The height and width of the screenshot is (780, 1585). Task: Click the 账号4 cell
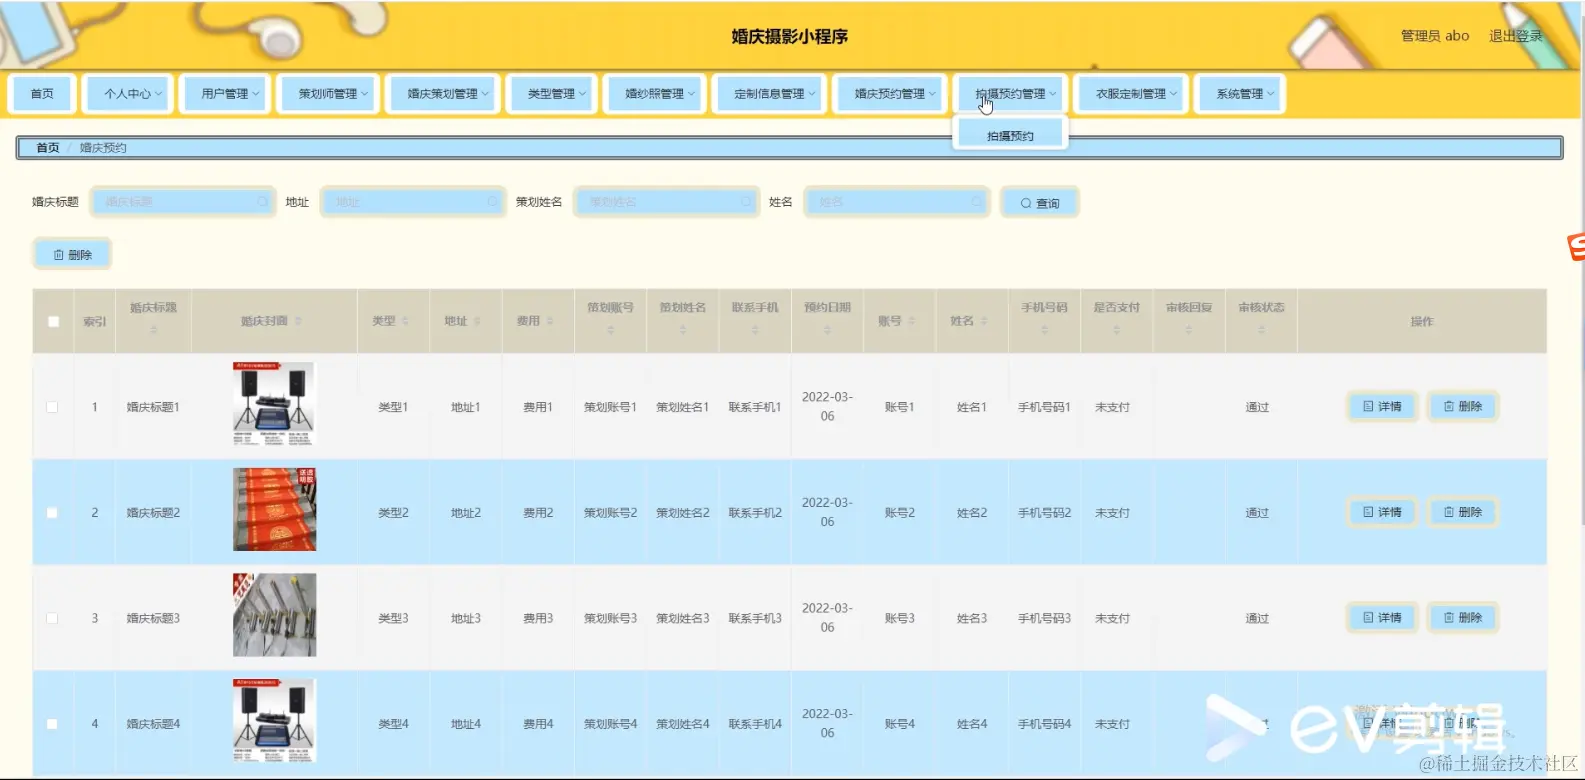click(900, 724)
